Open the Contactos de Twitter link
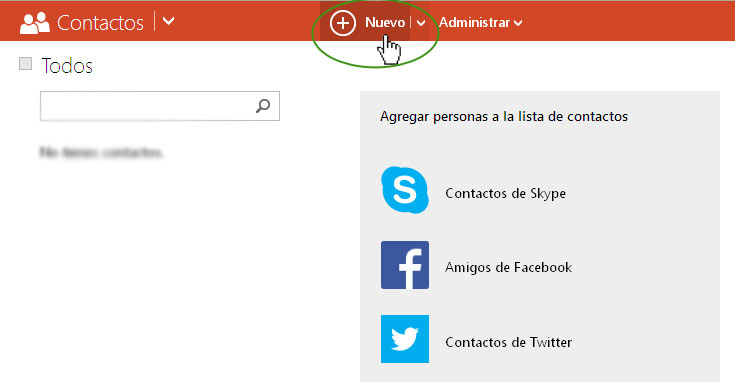This screenshot has height=382, width=735. [x=509, y=342]
